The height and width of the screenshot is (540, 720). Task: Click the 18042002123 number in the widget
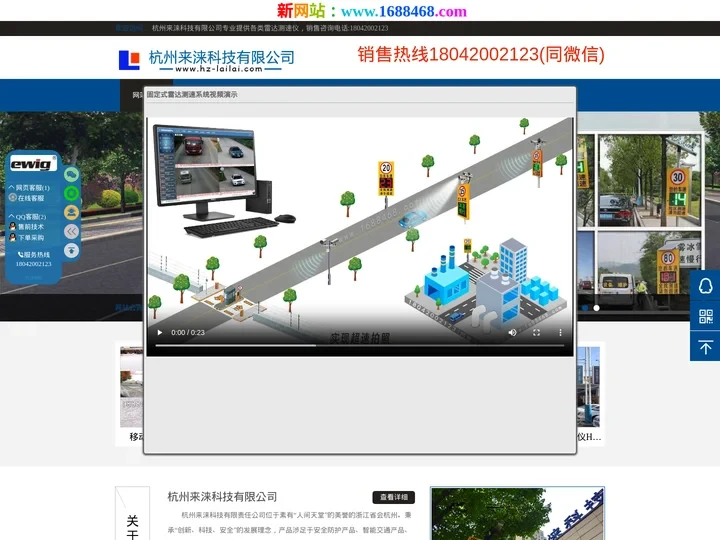coord(34,264)
